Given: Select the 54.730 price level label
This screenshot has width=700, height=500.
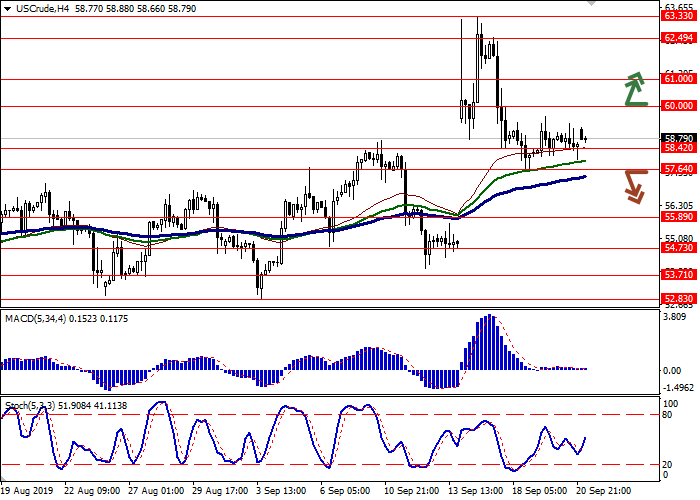Looking at the screenshot, I should coord(678,248).
